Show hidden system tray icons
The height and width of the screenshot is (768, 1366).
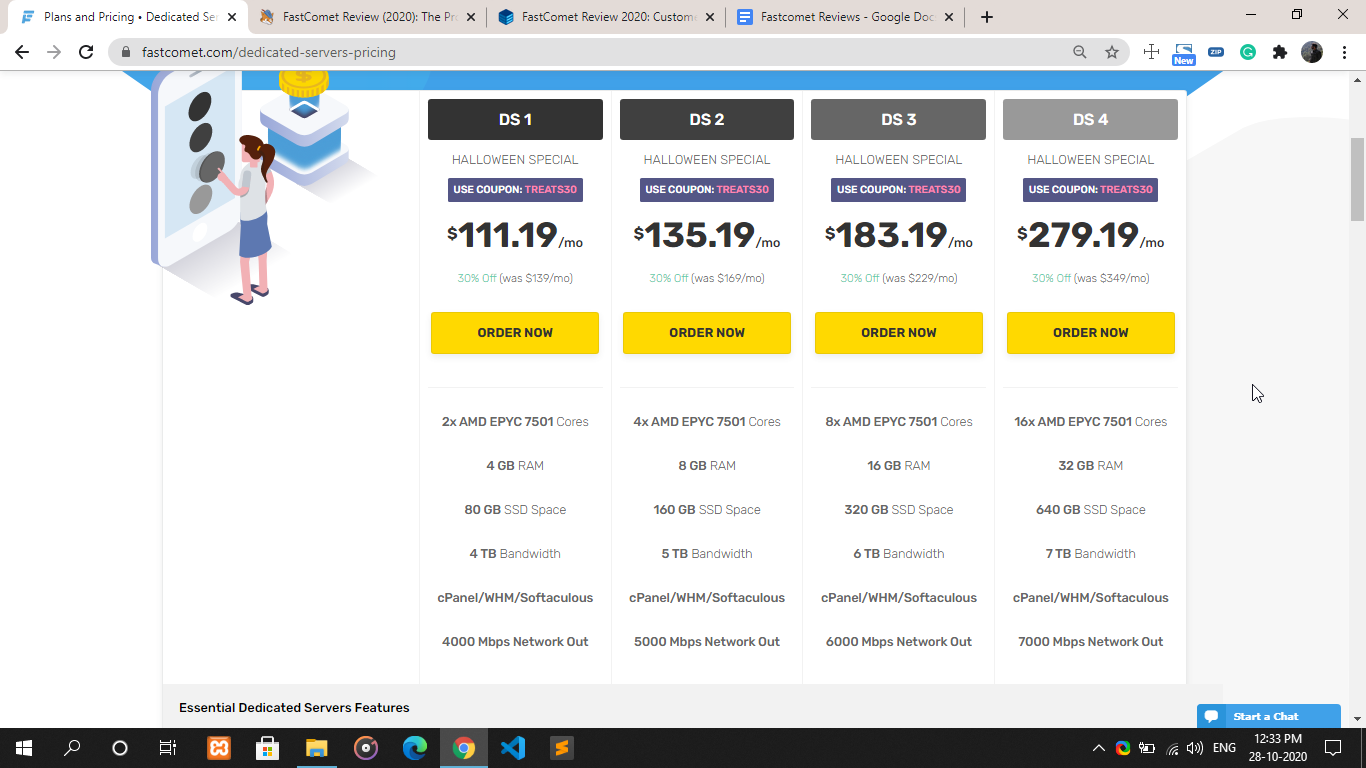tap(1098, 748)
